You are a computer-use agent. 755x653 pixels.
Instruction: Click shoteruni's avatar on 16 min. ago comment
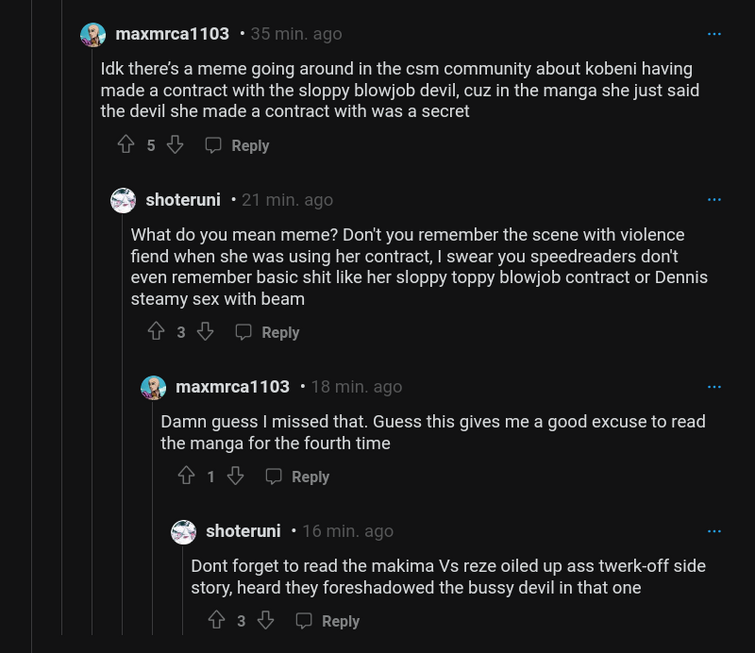(x=183, y=531)
